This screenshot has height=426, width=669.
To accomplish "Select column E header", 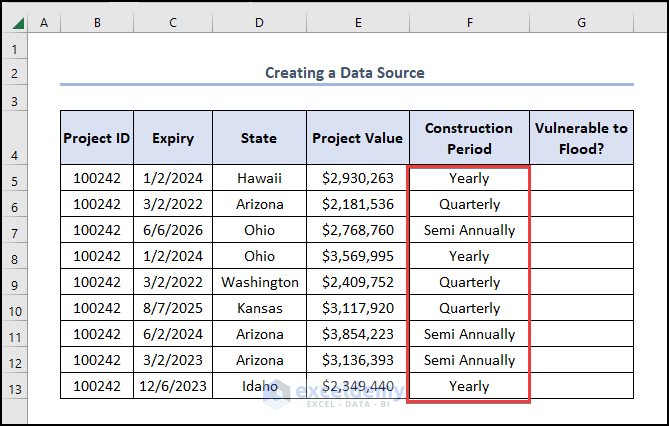I will [x=357, y=22].
